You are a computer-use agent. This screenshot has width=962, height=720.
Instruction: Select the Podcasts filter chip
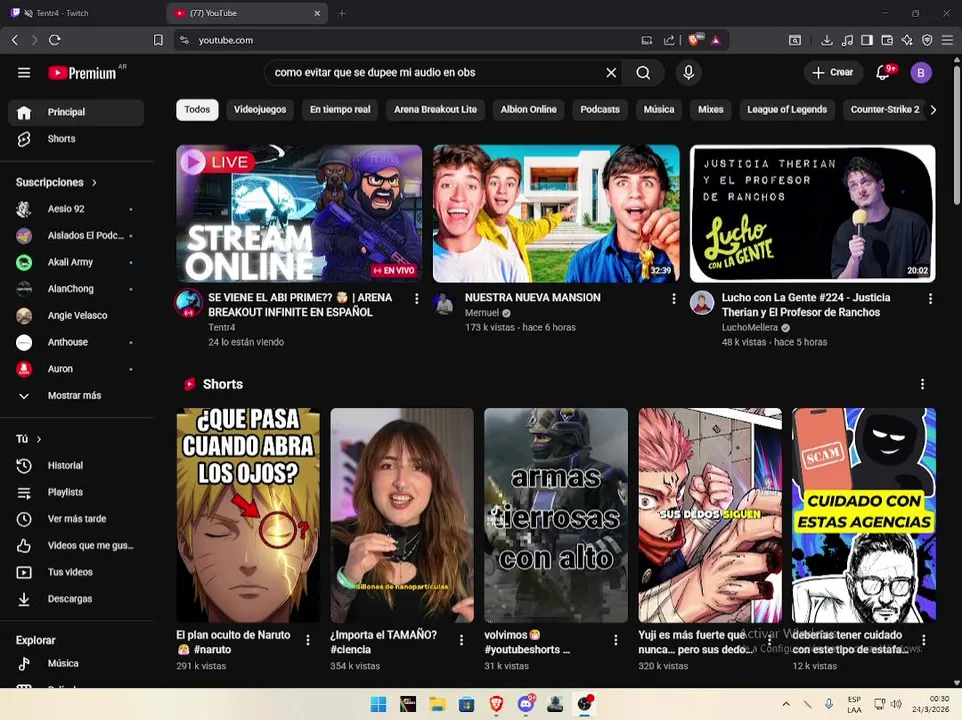pos(599,110)
